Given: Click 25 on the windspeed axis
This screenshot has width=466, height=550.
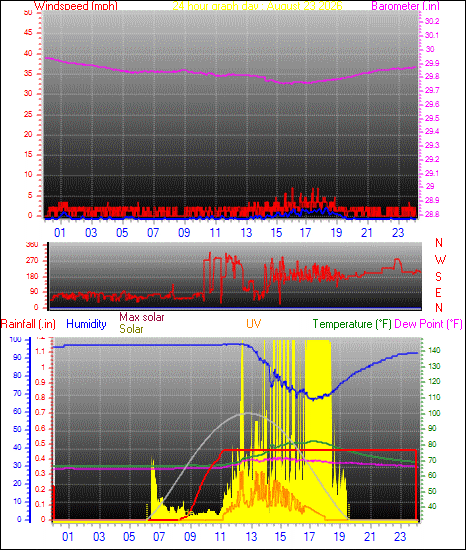Looking at the screenshot, I should (28, 114).
